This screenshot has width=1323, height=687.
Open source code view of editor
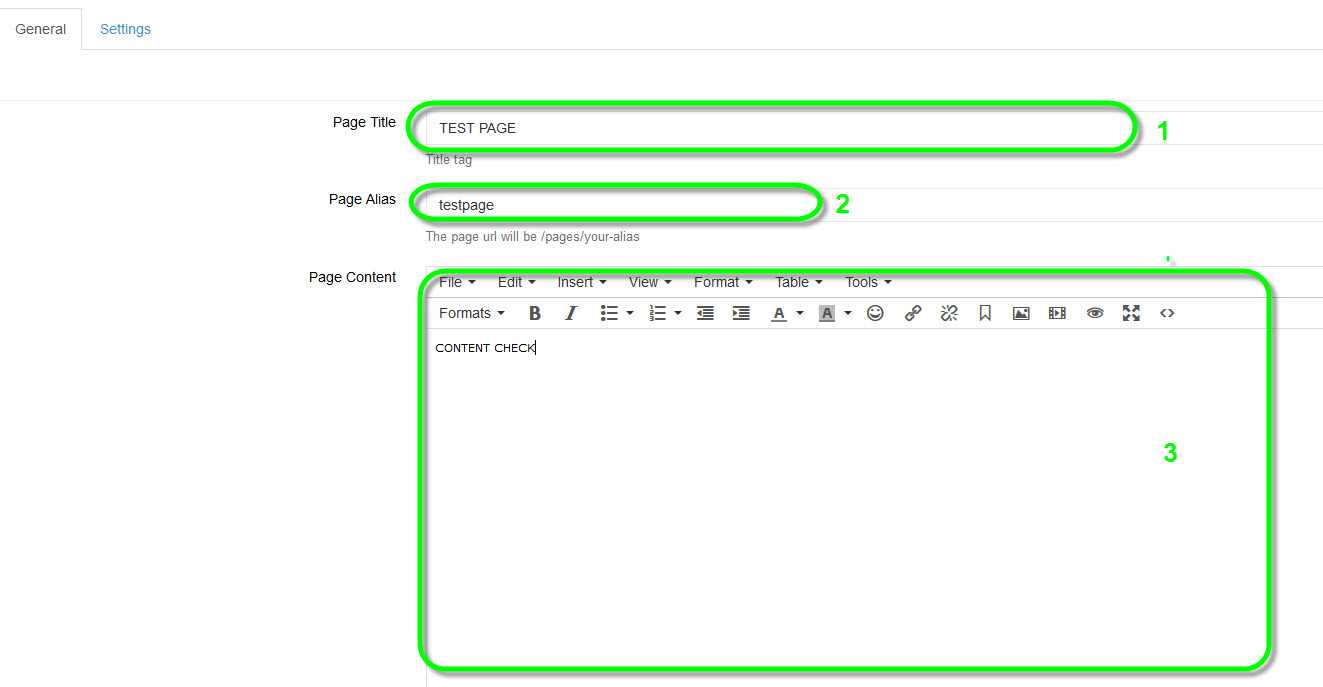[1167, 313]
